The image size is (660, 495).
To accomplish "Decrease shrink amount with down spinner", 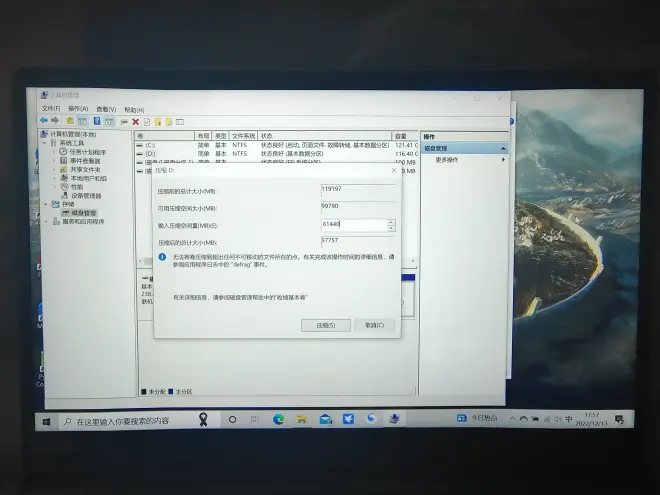I will coord(392,228).
